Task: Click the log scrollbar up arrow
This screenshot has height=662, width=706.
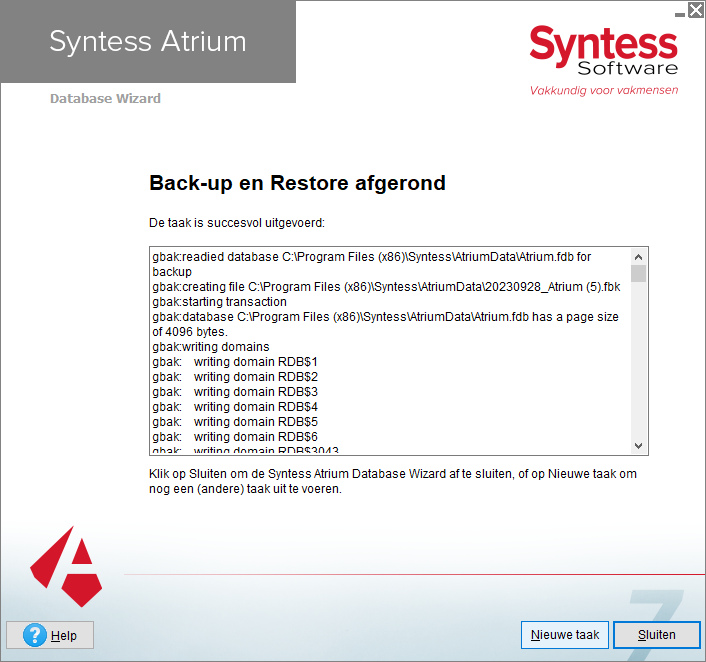Action: pyautogui.click(x=638, y=257)
